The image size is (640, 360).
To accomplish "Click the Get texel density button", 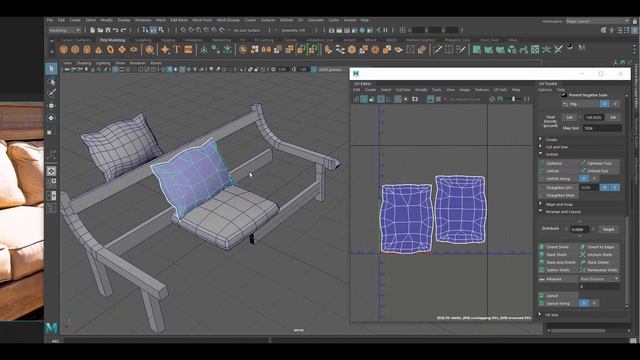I will click(569, 118).
